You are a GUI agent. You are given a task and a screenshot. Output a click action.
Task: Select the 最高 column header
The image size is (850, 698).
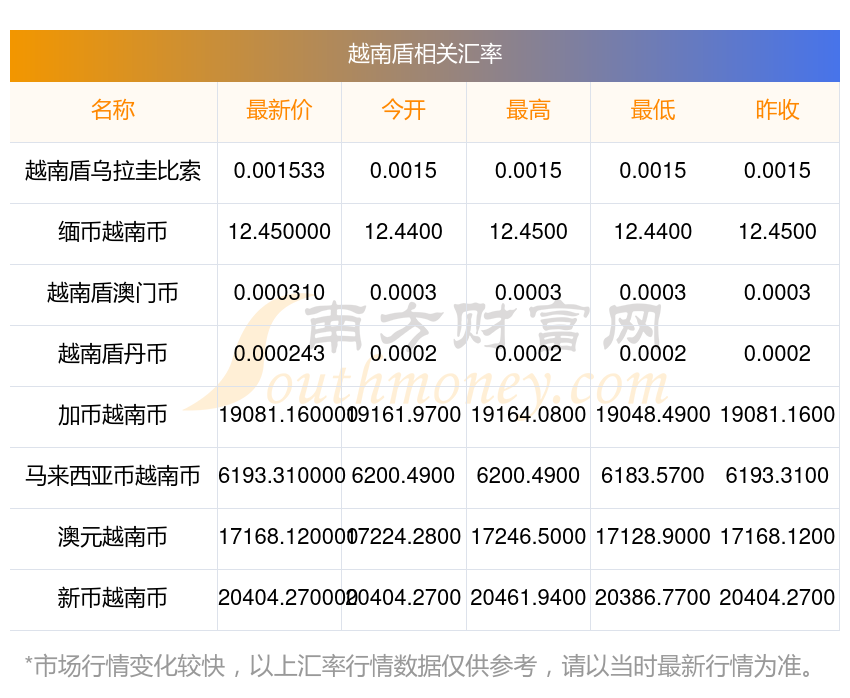pyautogui.click(x=528, y=110)
